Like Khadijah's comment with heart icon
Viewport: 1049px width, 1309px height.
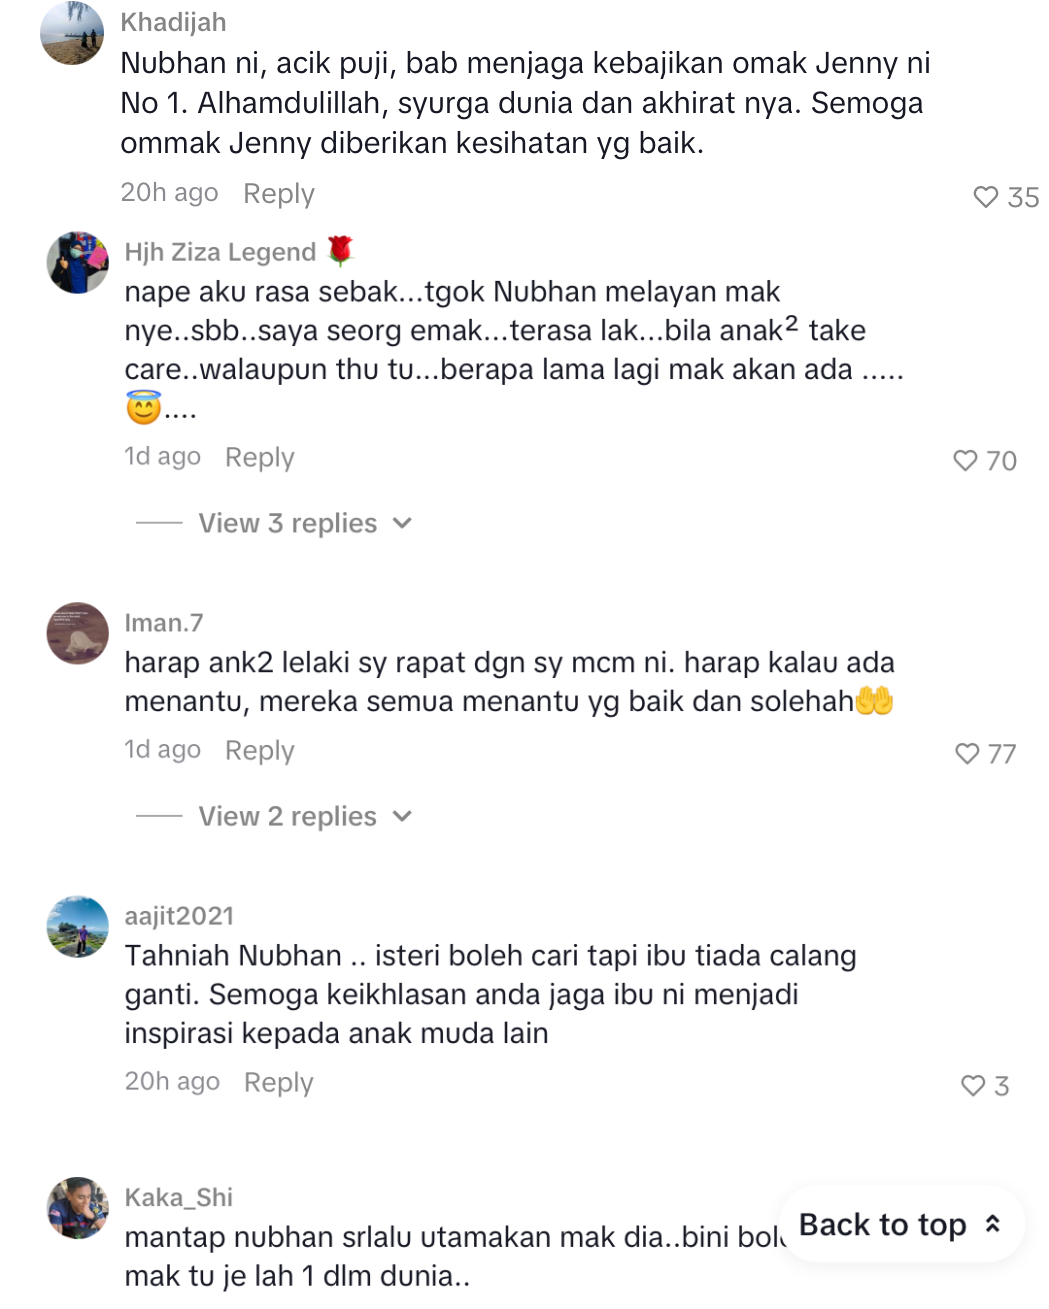coord(986,197)
